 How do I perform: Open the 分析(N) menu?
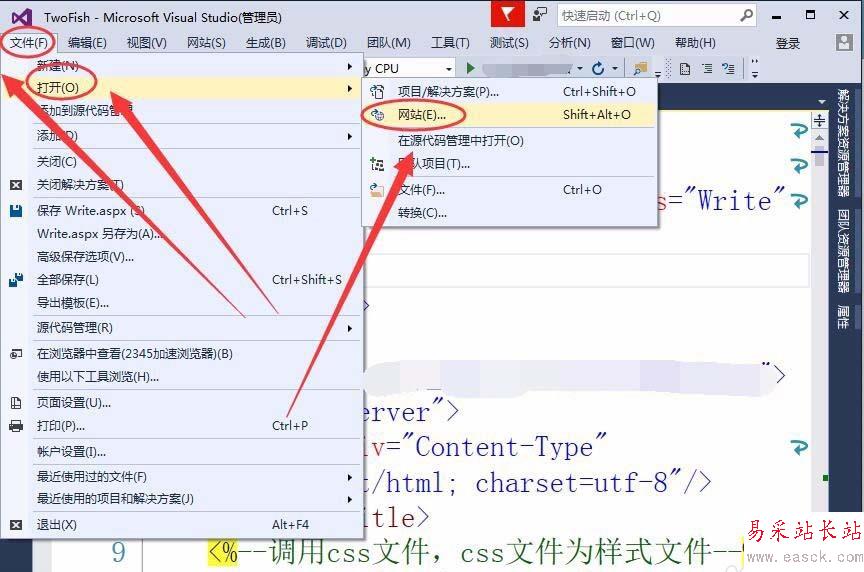coord(570,42)
